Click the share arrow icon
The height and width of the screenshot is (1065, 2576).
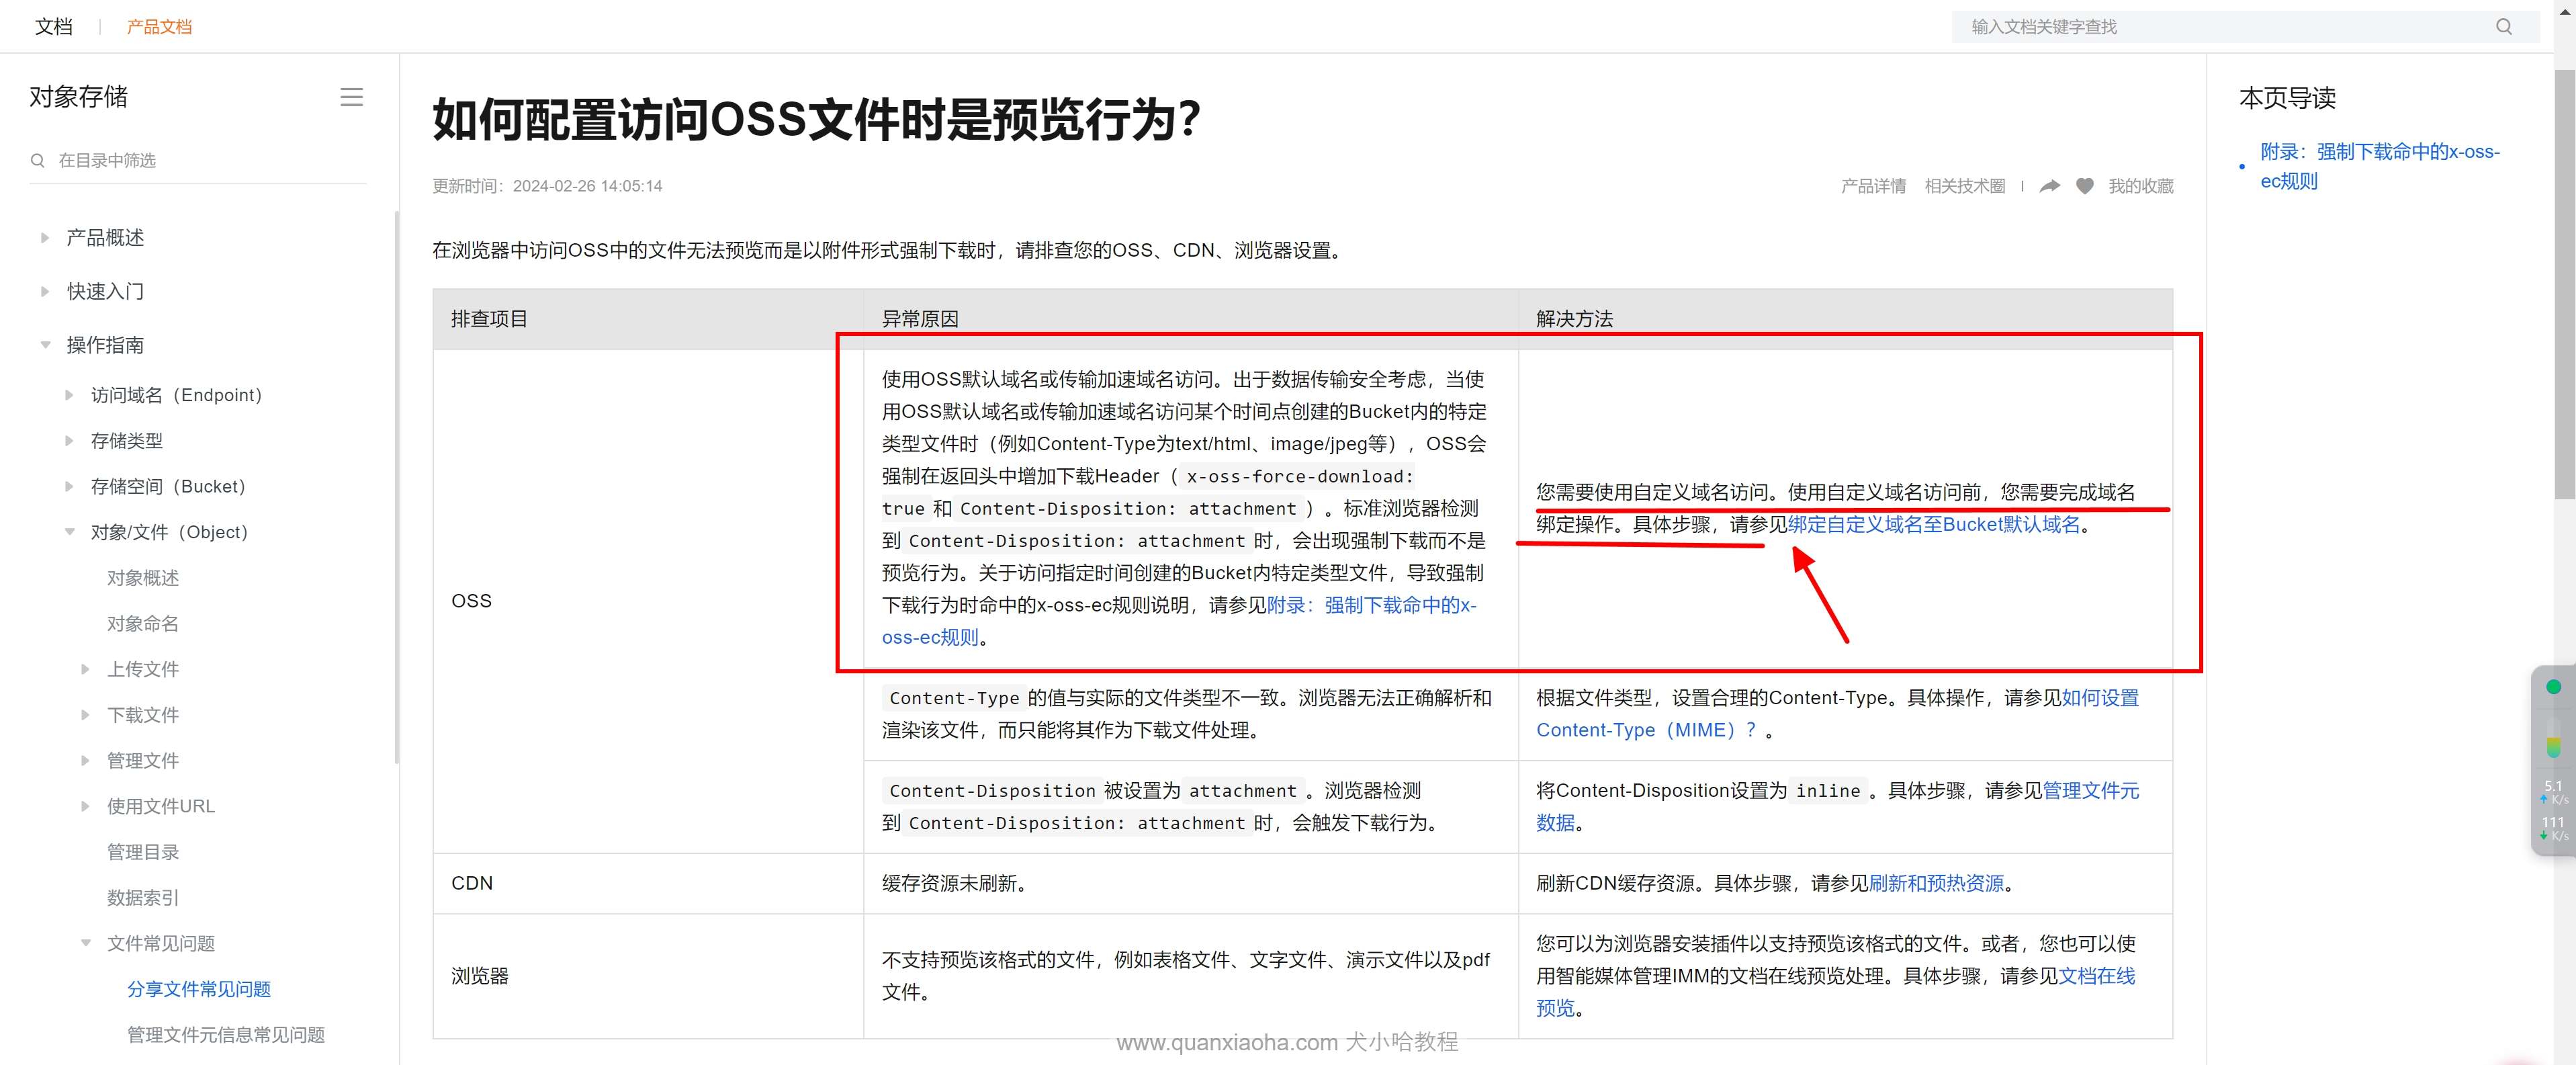pyautogui.click(x=2050, y=186)
